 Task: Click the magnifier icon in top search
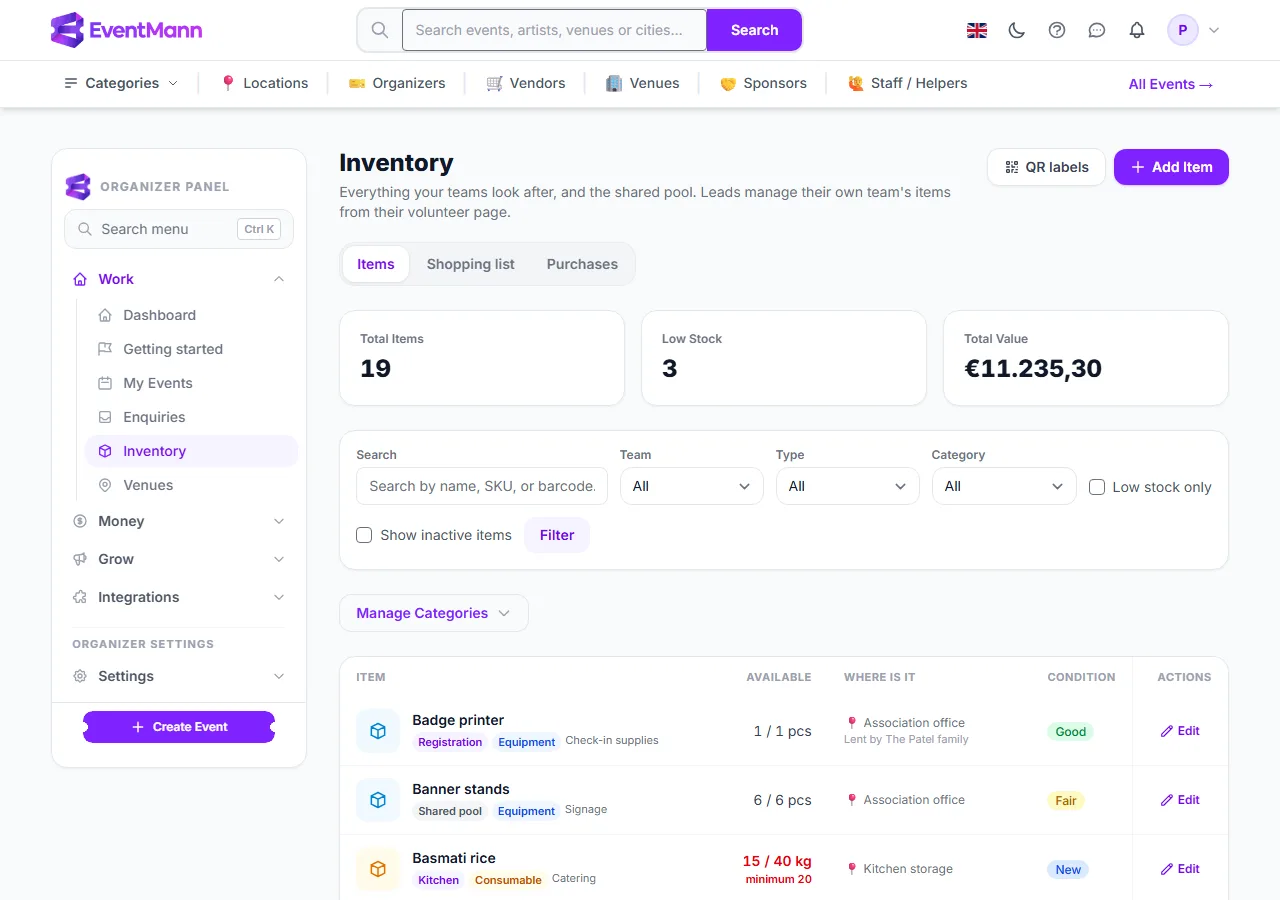[x=380, y=30]
